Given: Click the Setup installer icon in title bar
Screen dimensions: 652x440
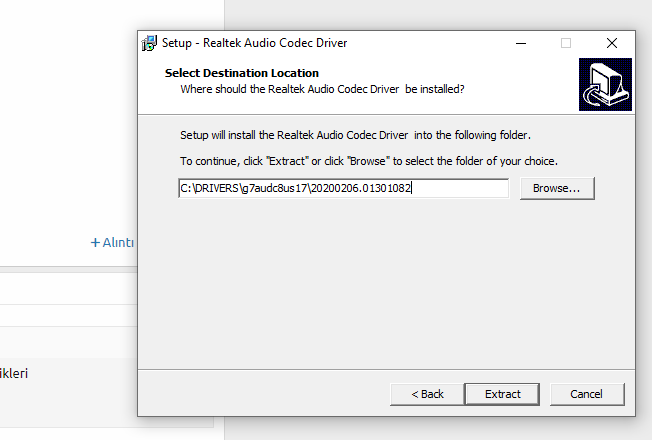Looking at the screenshot, I should coord(150,43).
